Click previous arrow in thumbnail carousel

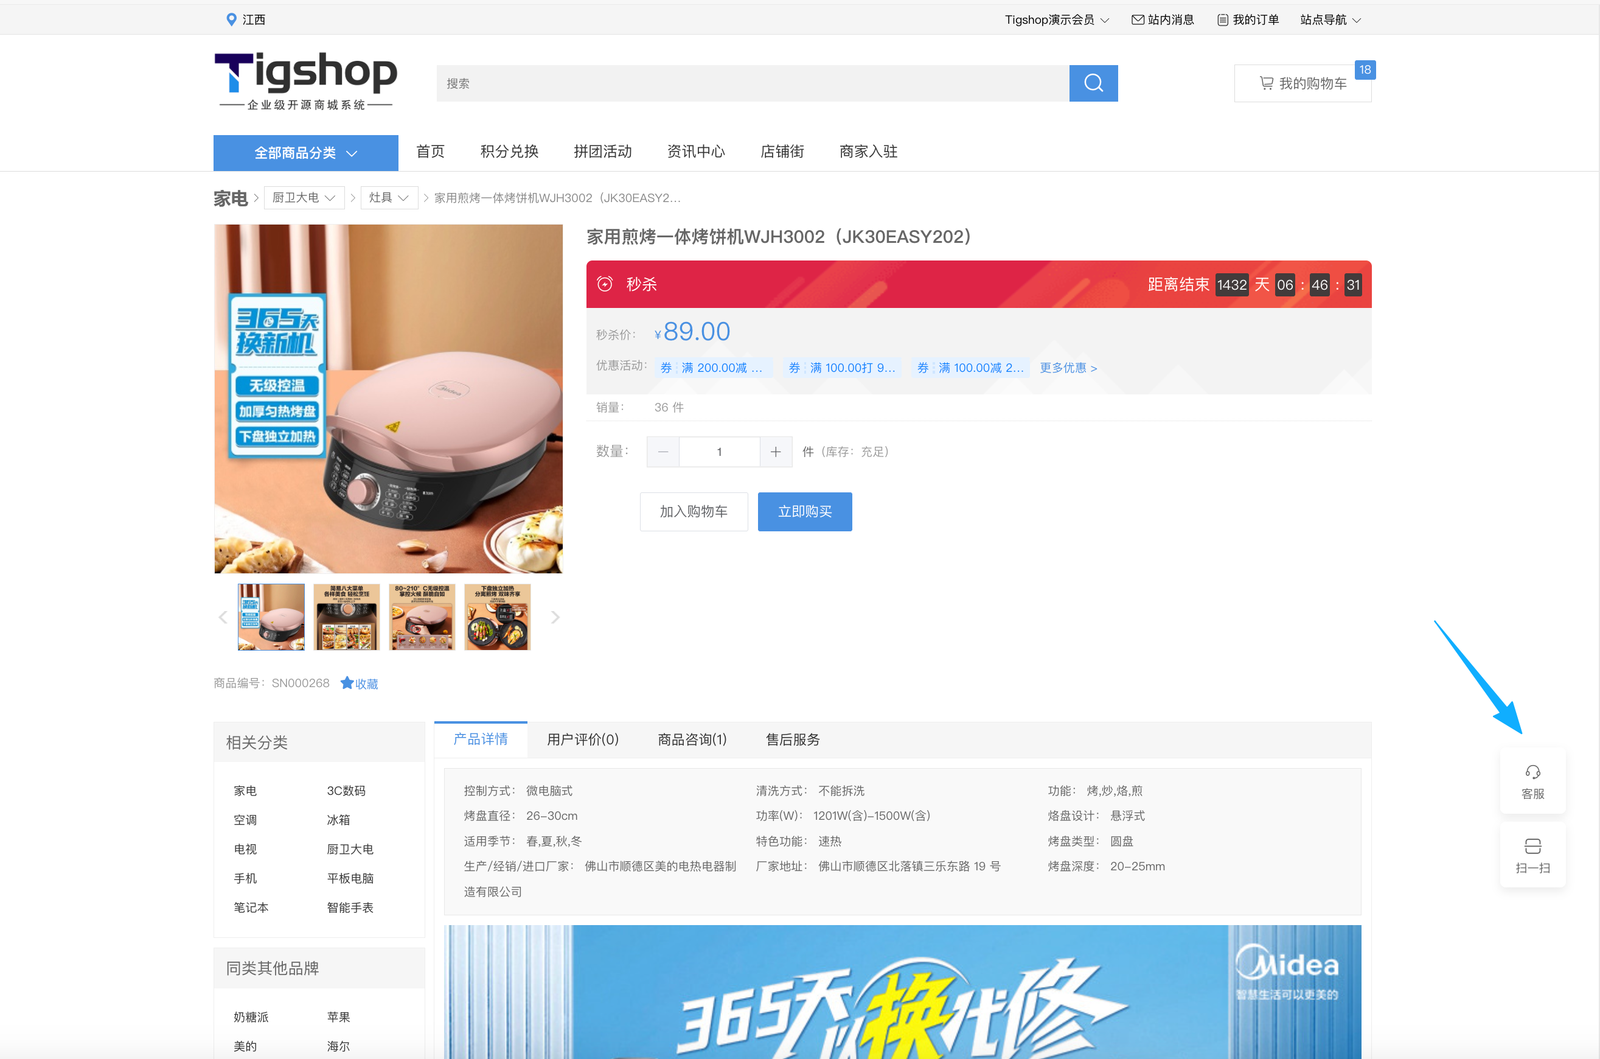(x=223, y=617)
